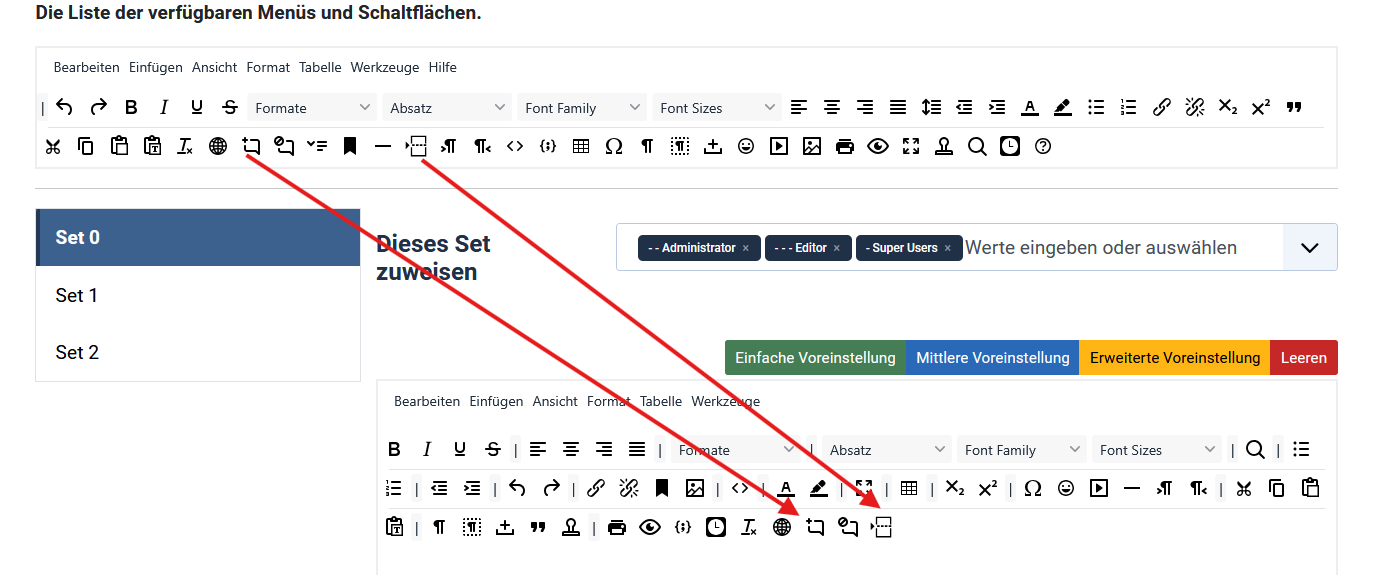Click the Omega special character icon in the Set 0 toolbar

pyautogui.click(x=1033, y=488)
